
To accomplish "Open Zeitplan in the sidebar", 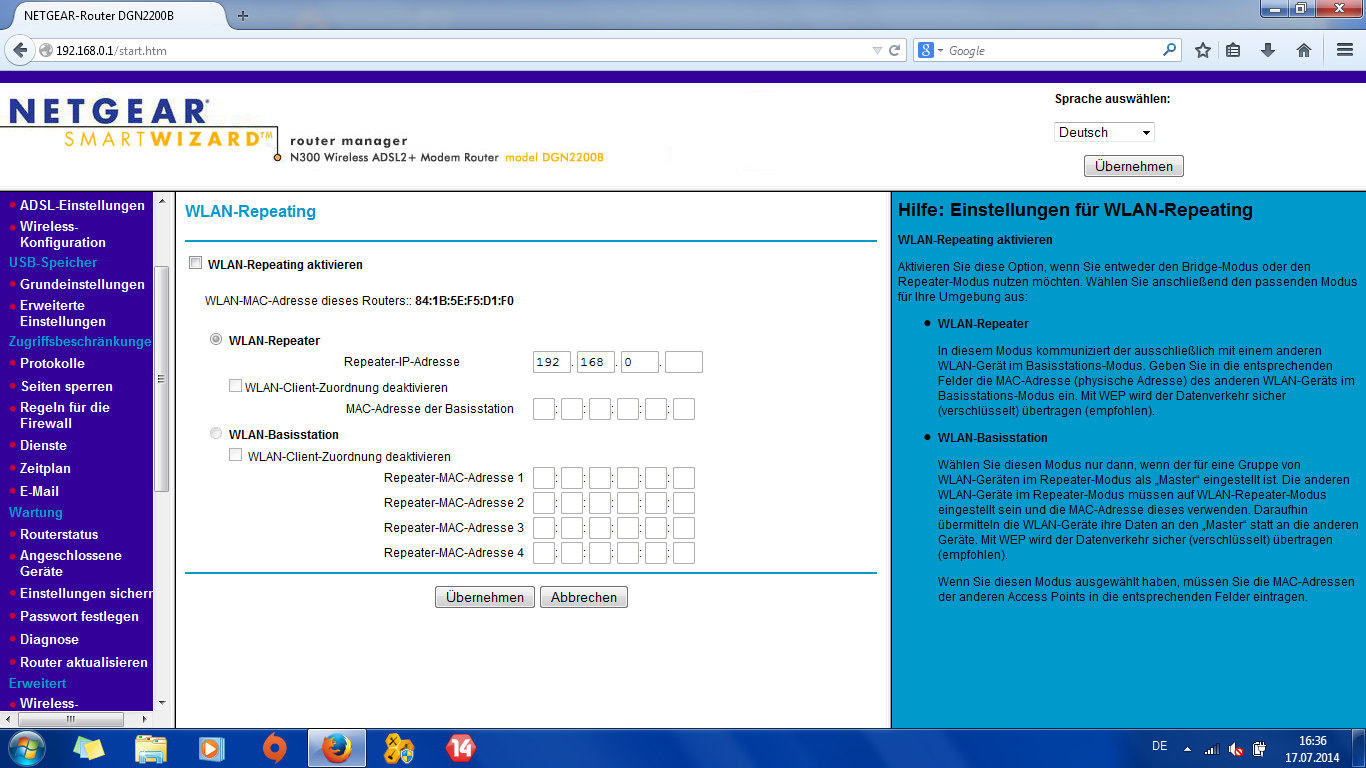I will (45, 468).
